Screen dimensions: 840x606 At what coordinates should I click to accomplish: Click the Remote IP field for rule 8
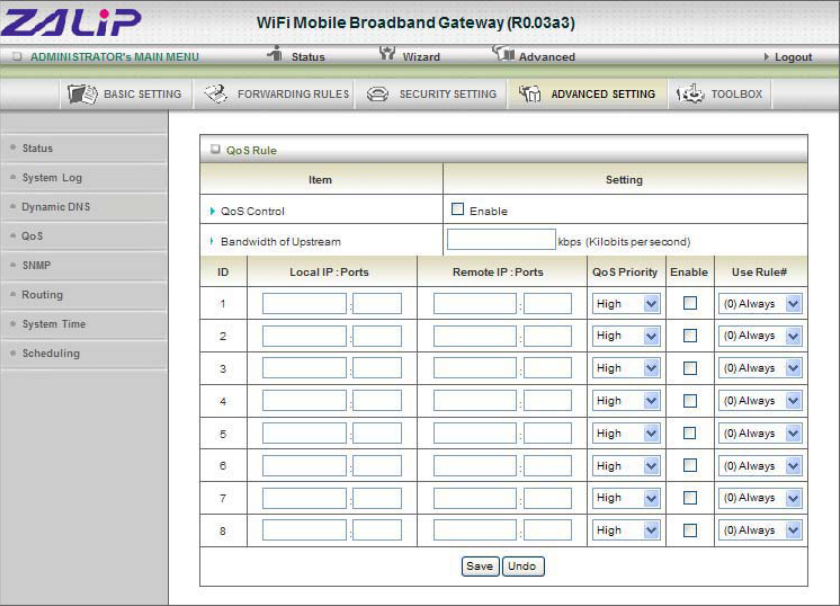475,530
